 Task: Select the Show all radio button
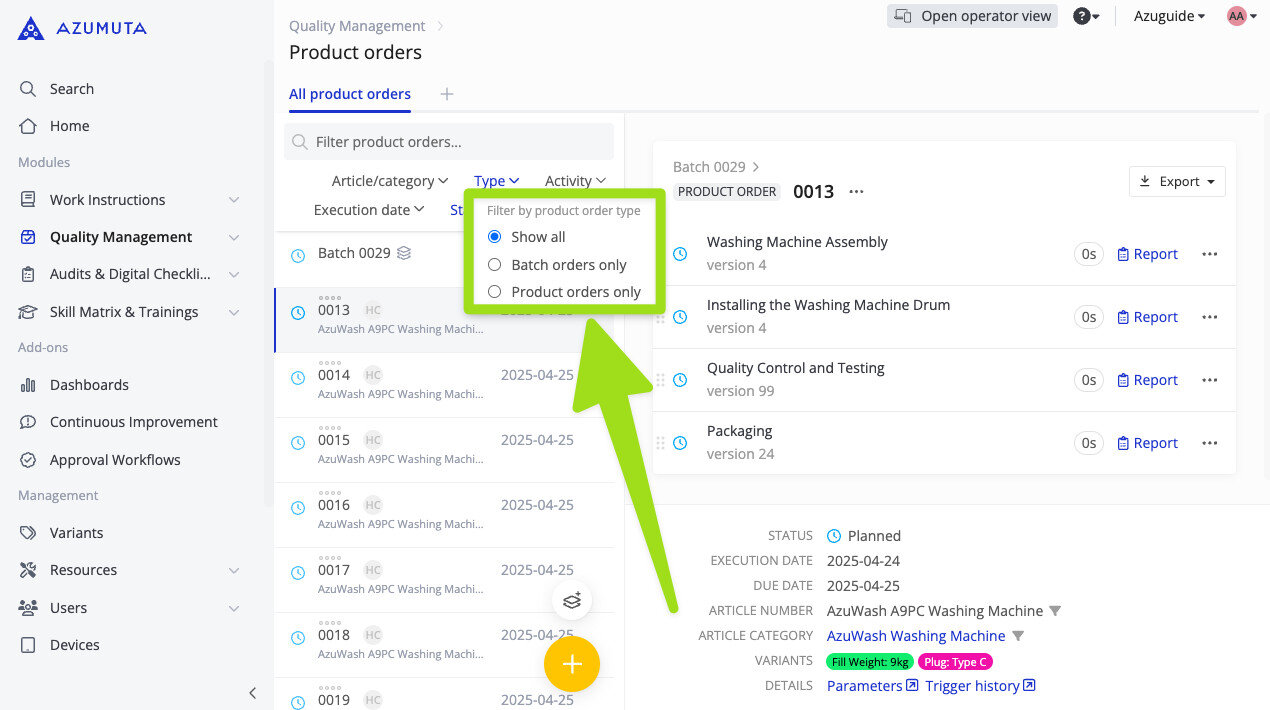[x=494, y=236]
